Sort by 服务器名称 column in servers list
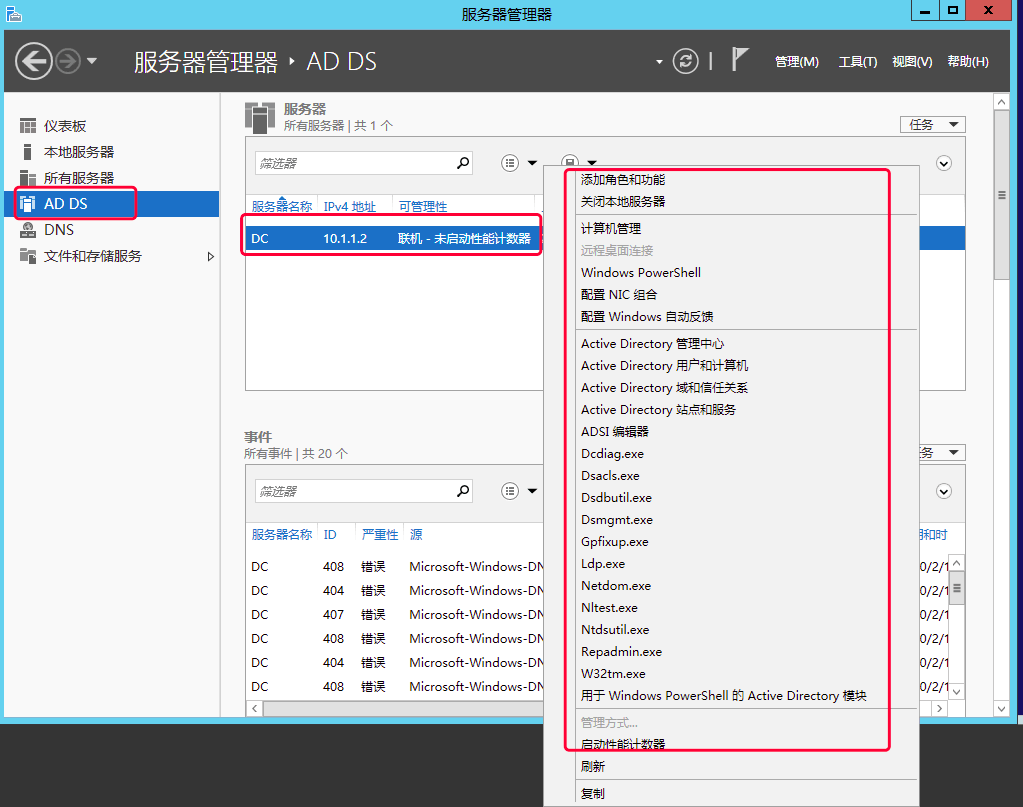The height and width of the screenshot is (807, 1023). (282, 206)
